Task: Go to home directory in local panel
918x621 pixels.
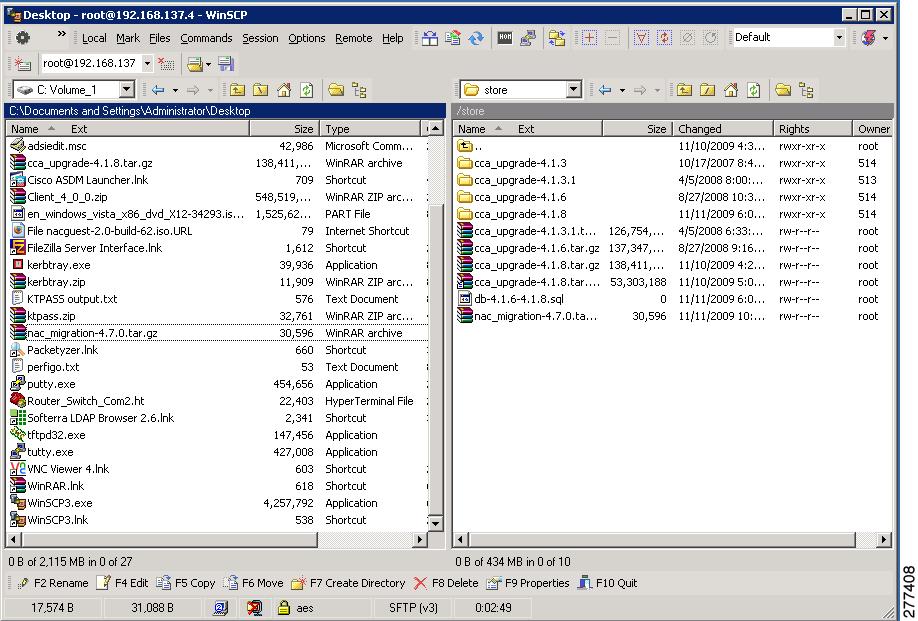Action: point(284,90)
